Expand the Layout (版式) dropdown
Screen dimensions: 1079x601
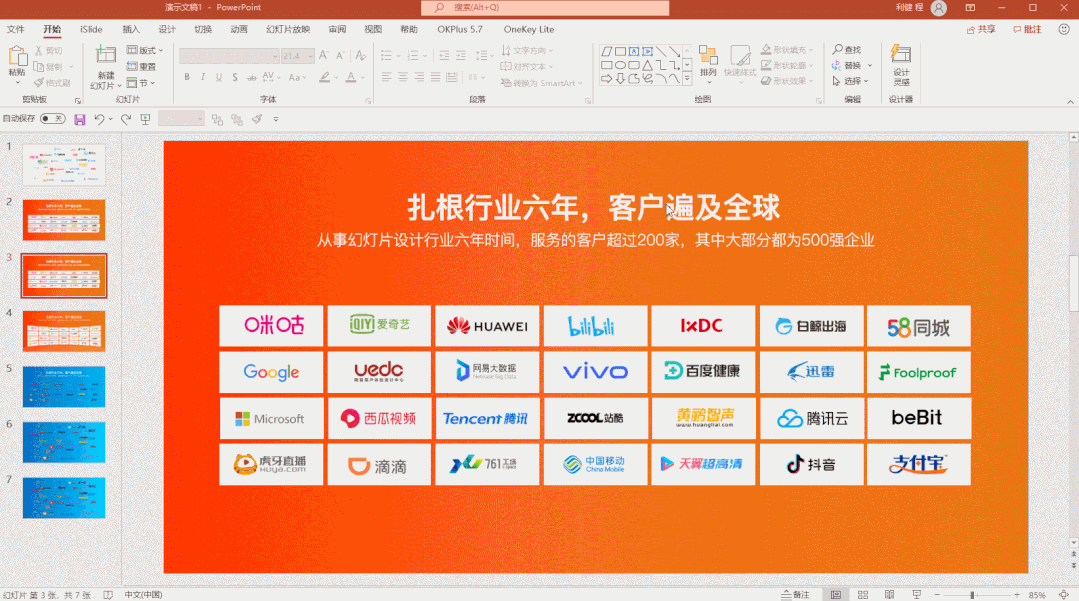point(145,50)
